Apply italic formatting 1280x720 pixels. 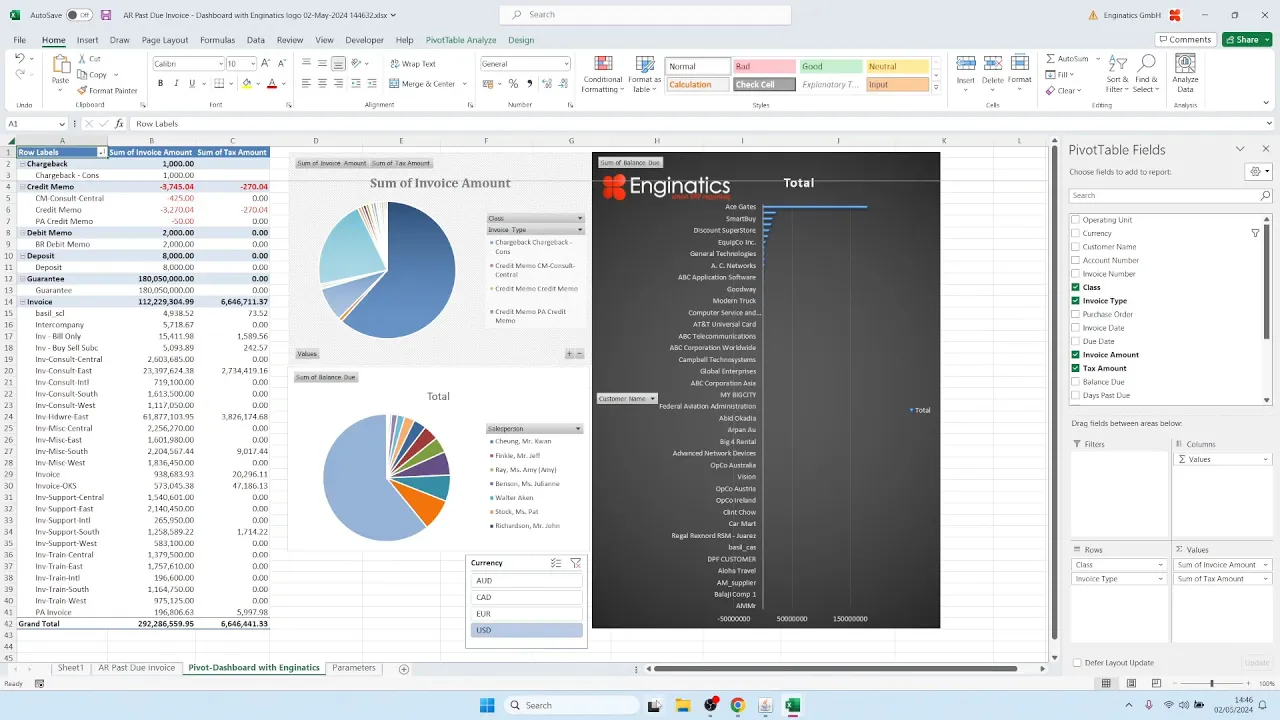174,84
